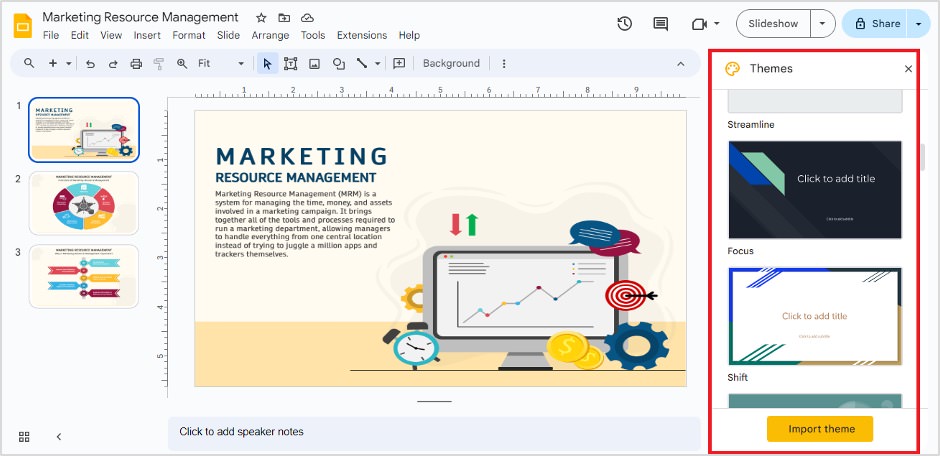Open the Insert menu
940x456 pixels.
[x=147, y=35]
